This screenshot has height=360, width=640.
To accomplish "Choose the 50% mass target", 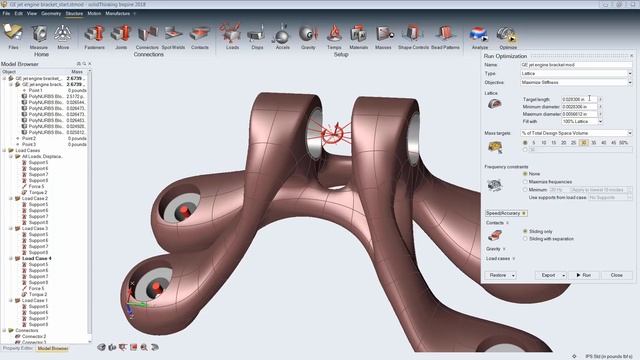I will tap(623, 143).
